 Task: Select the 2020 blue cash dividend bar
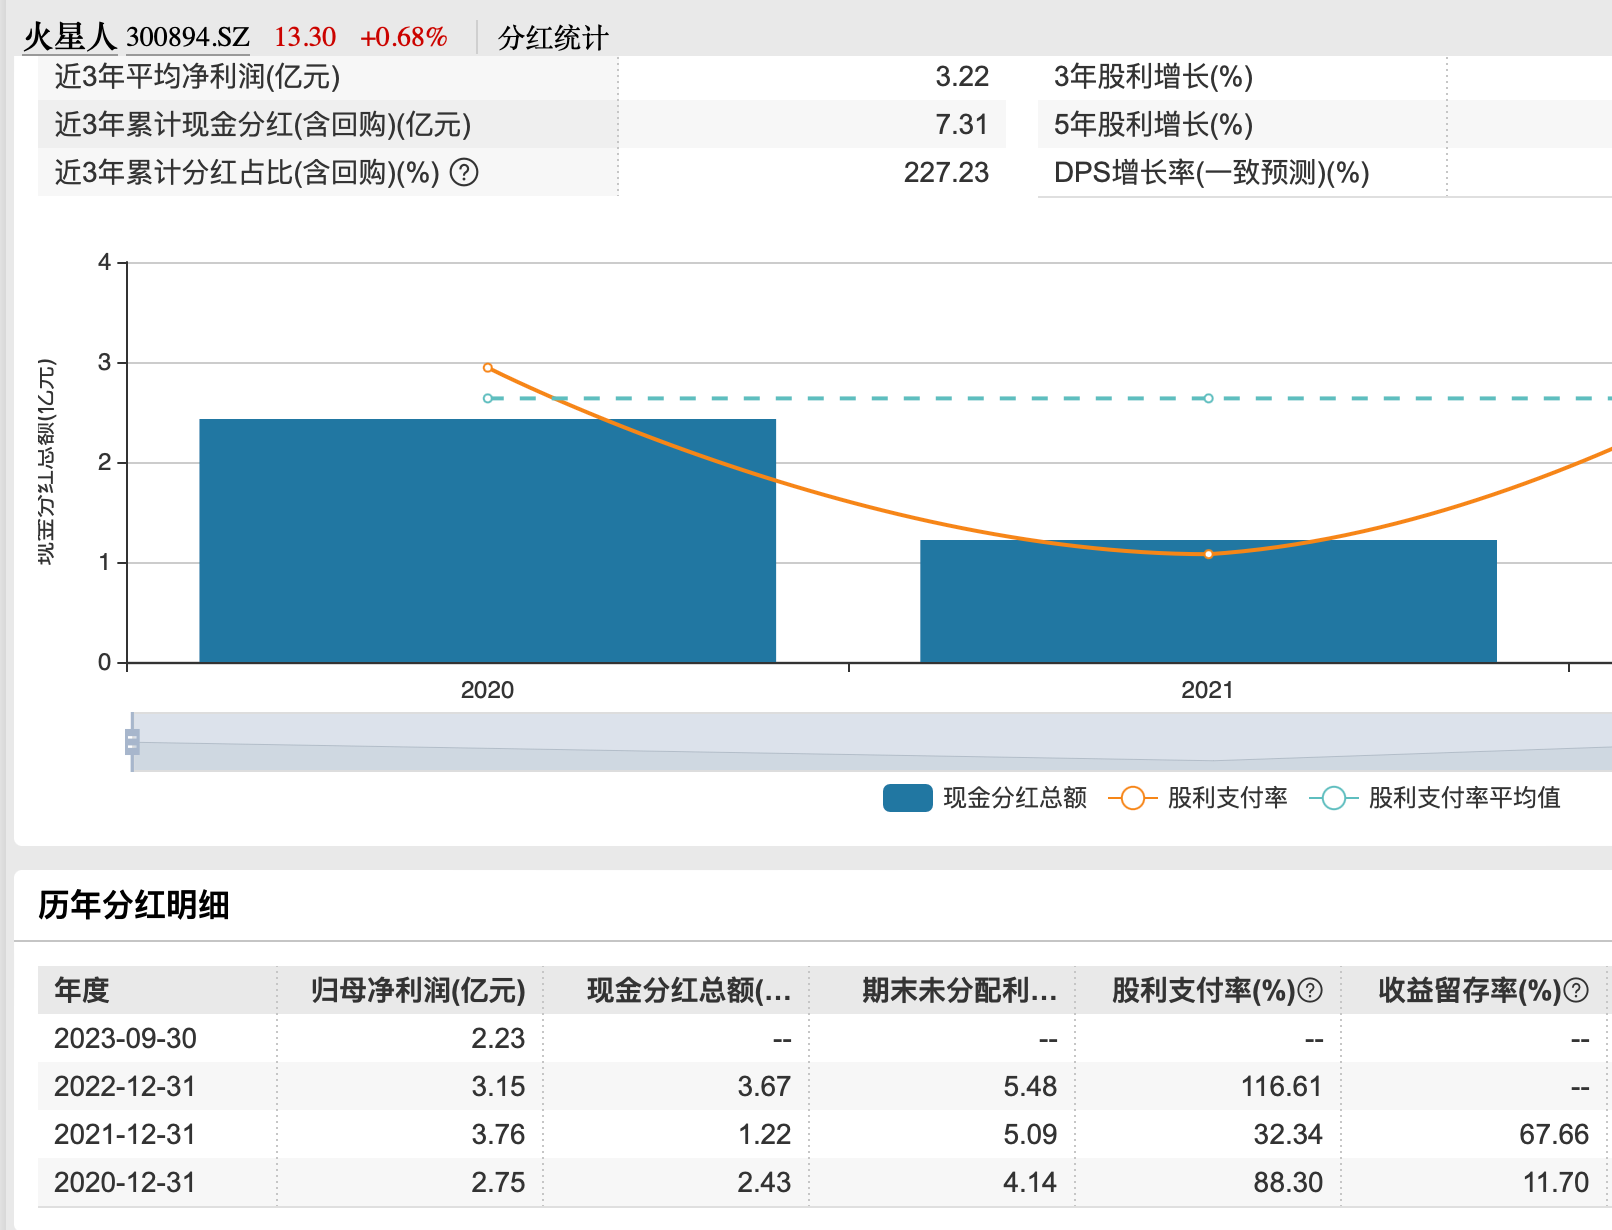point(487,540)
